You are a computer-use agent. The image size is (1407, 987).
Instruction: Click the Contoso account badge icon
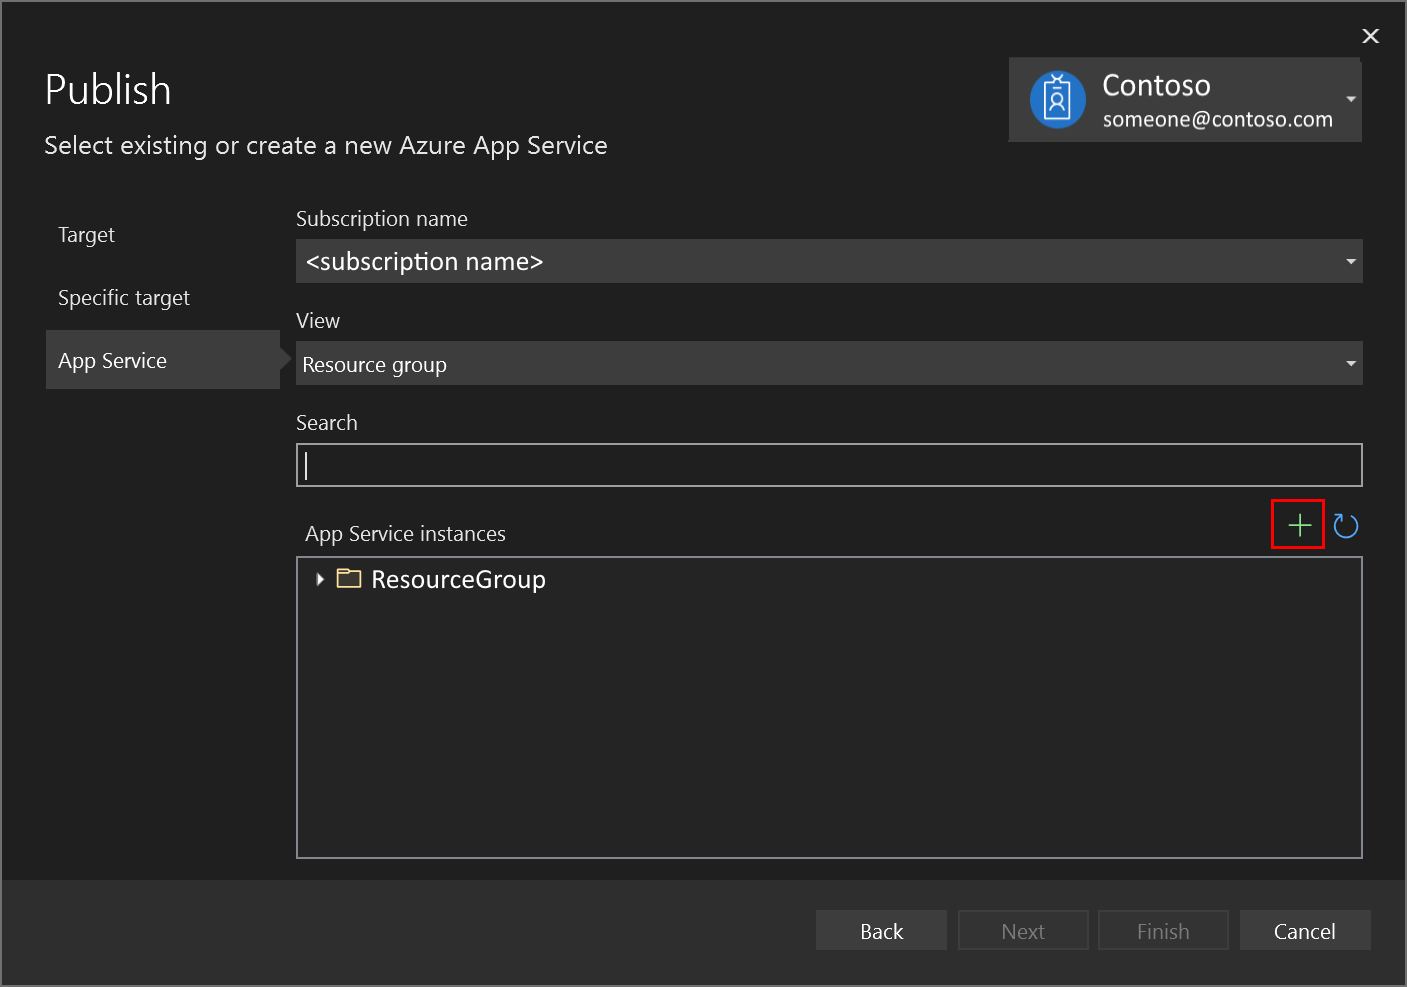(x=1058, y=99)
